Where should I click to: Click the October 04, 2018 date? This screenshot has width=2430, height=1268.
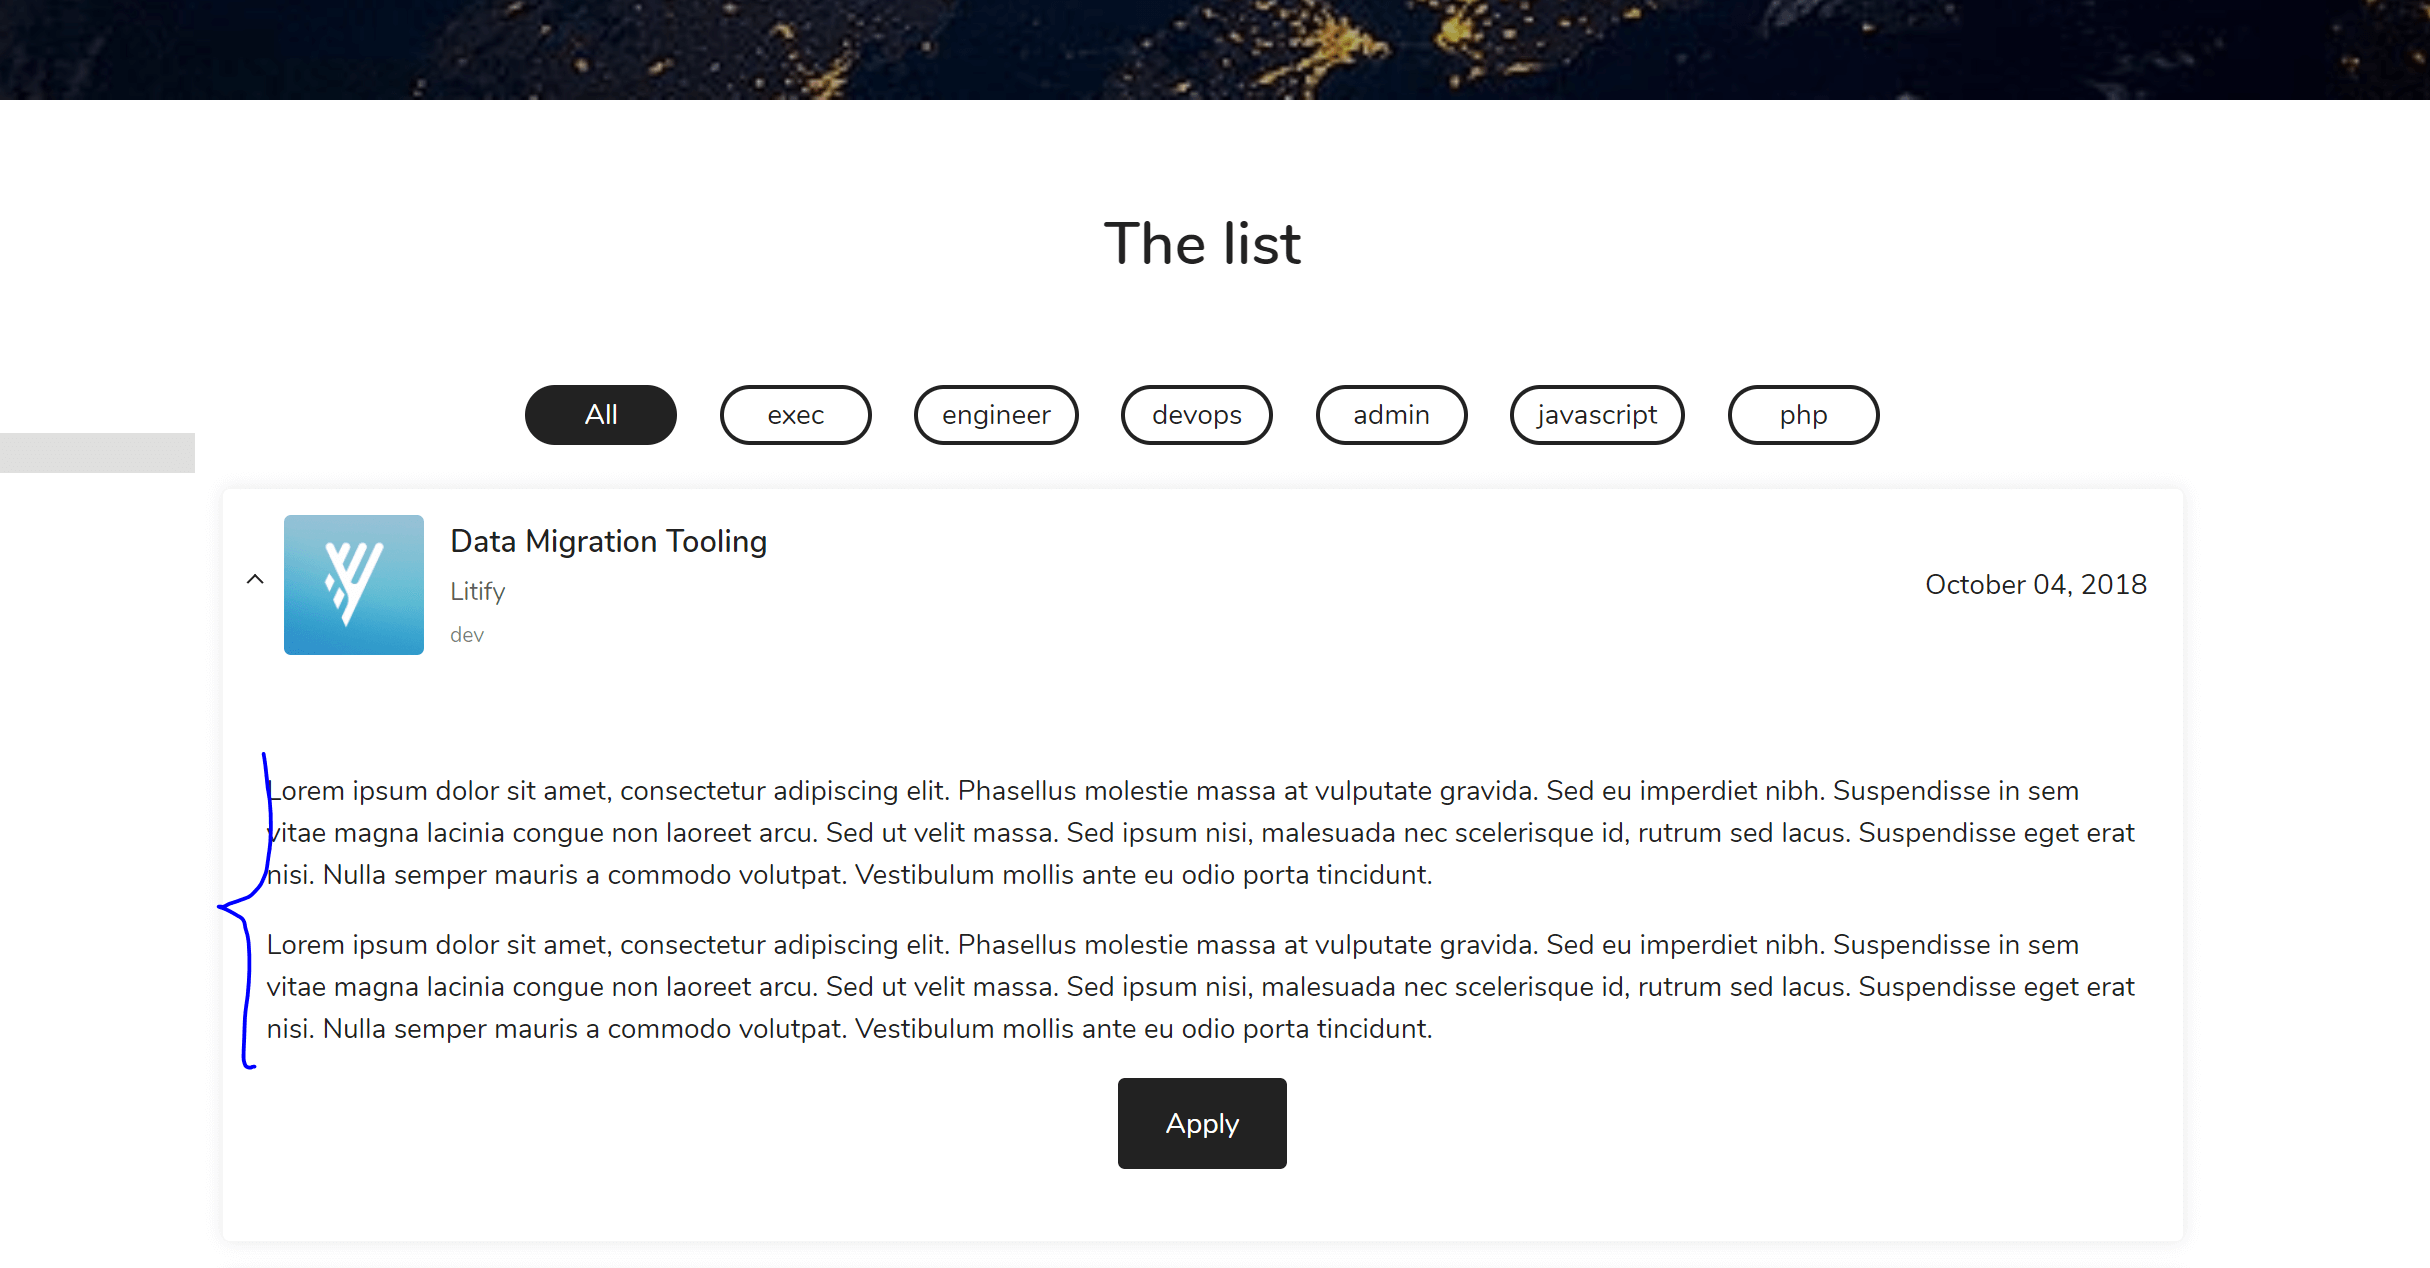pyautogui.click(x=2036, y=584)
